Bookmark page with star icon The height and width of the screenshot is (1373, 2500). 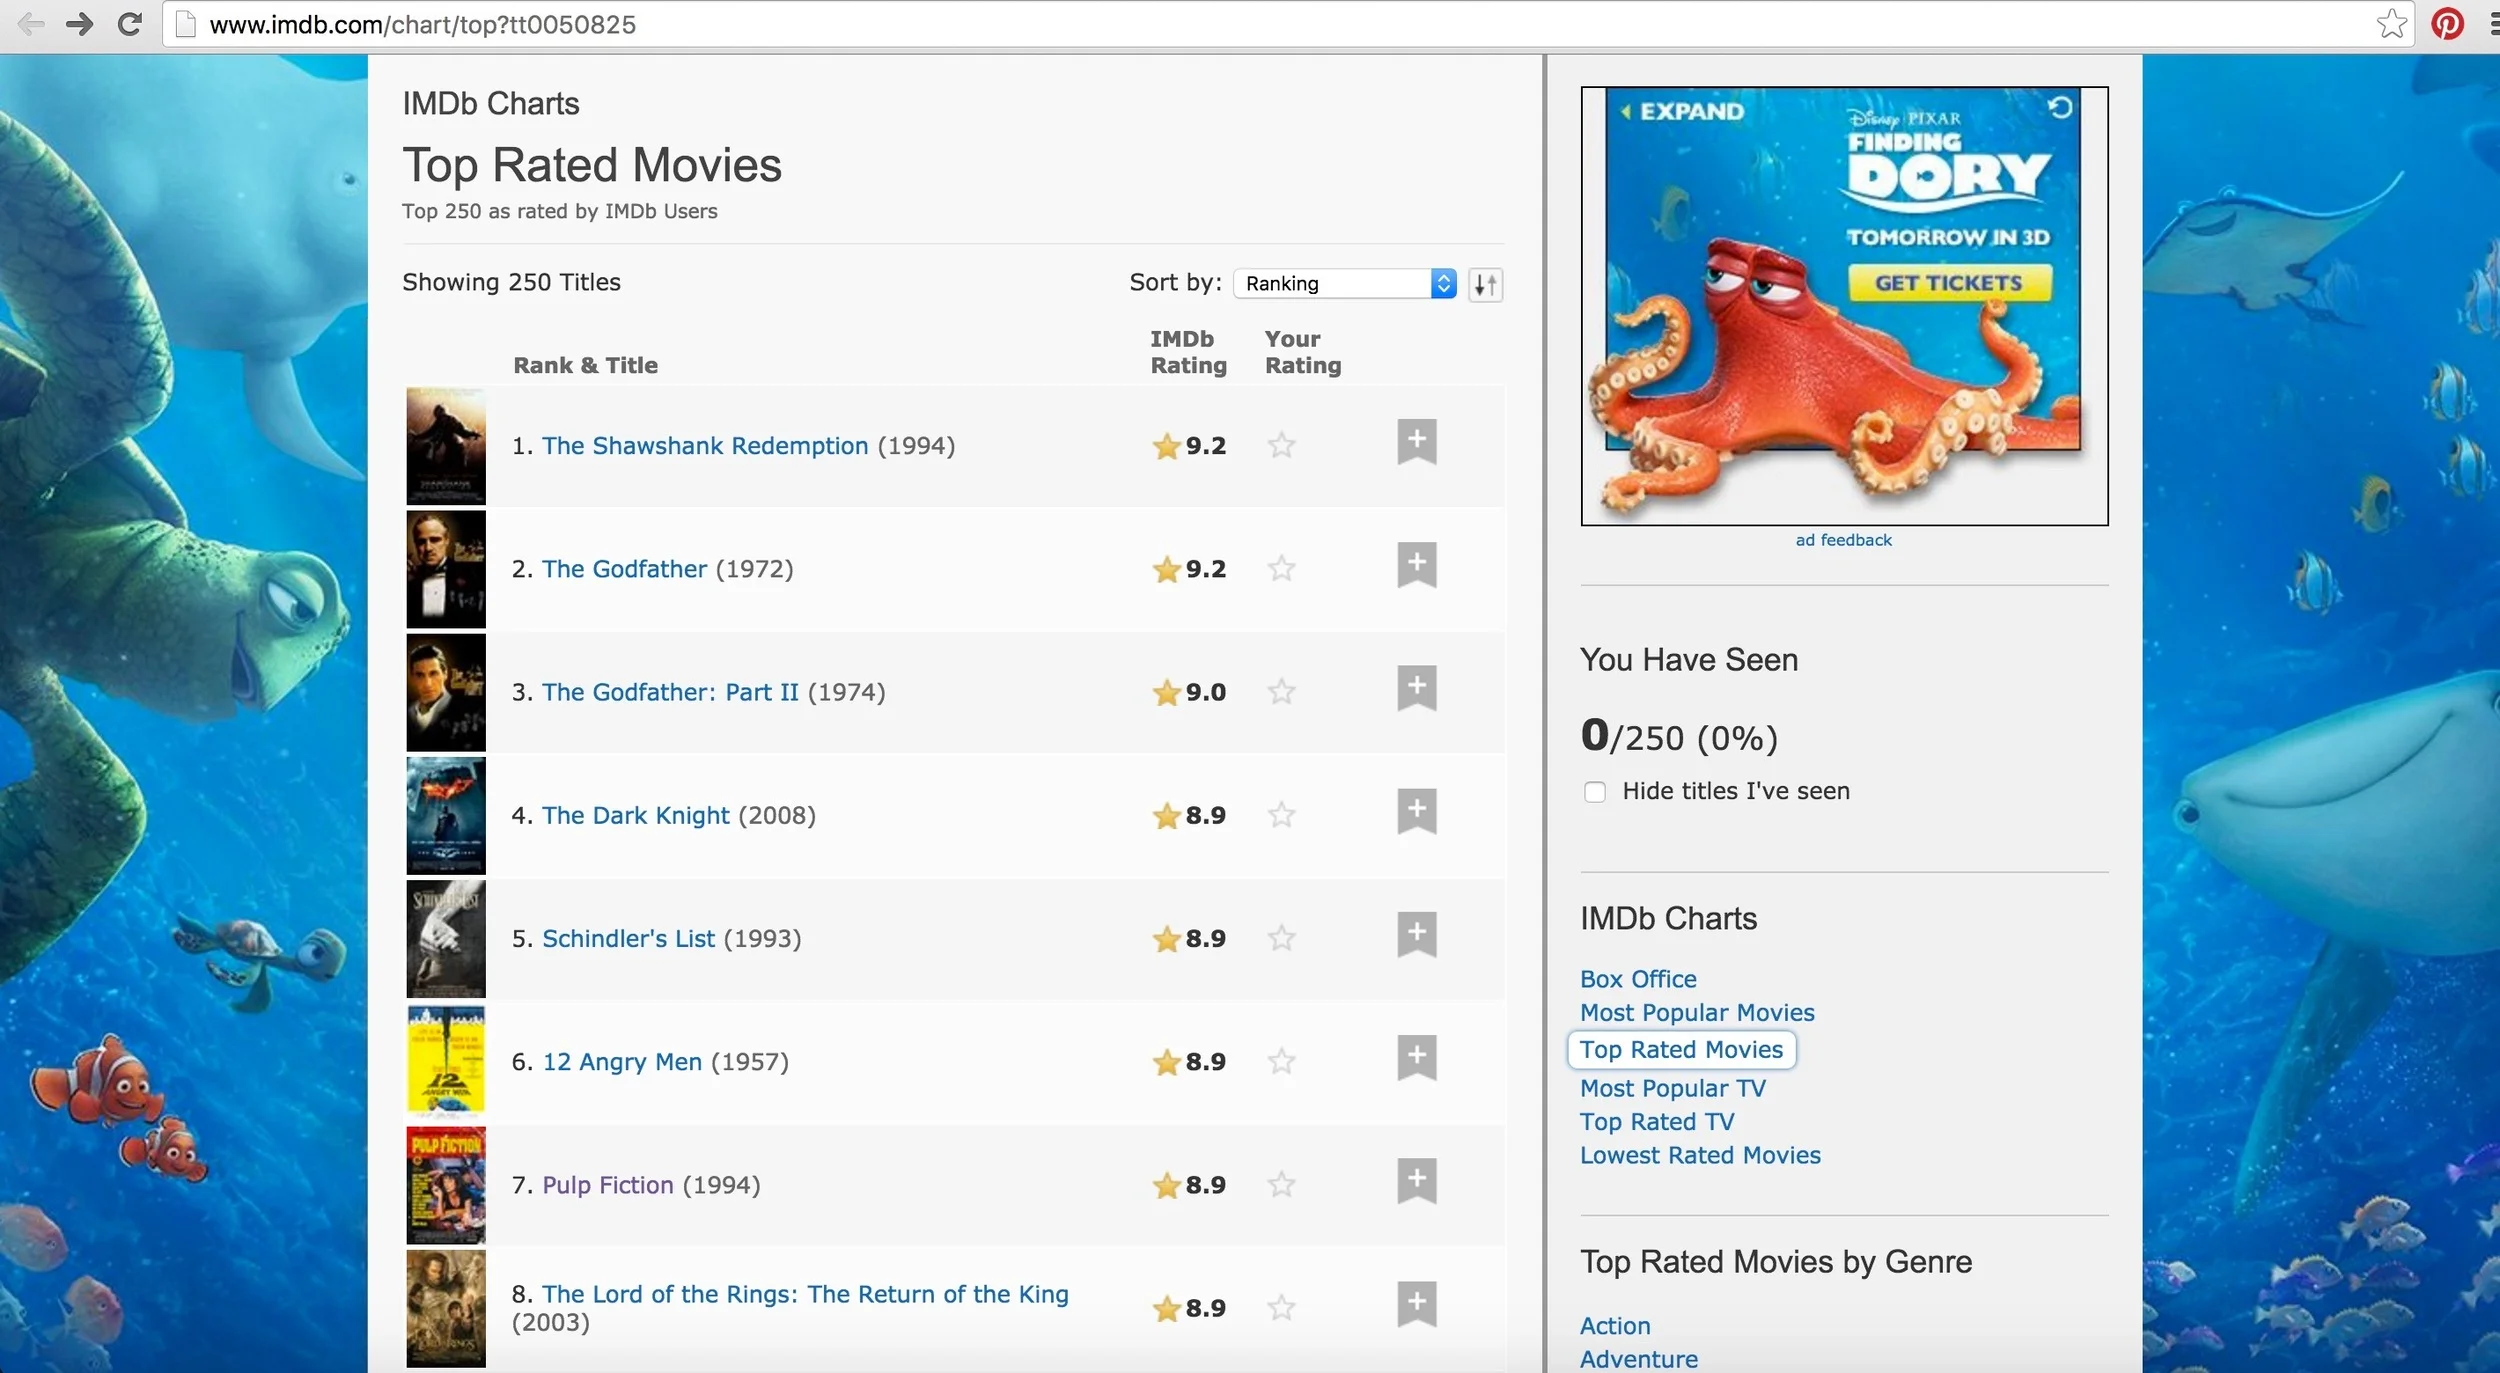click(2392, 23)
